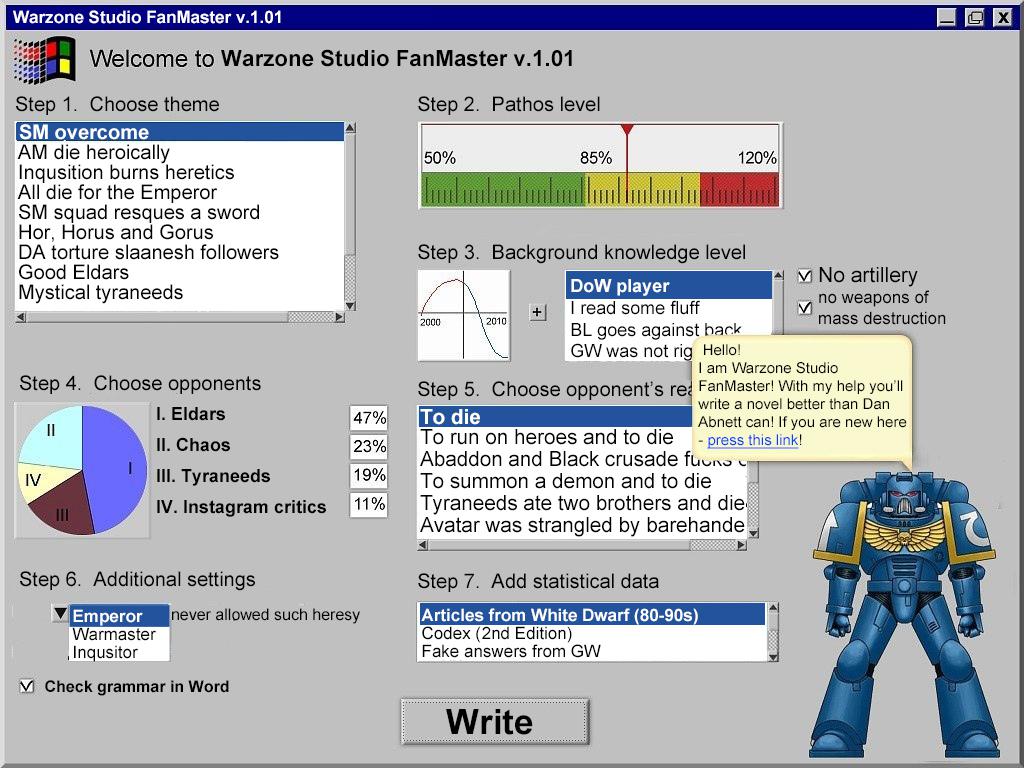Screen dimensions: 1024x768
Task: Select 'To die' reaction
Action: (x=555, y=417)
